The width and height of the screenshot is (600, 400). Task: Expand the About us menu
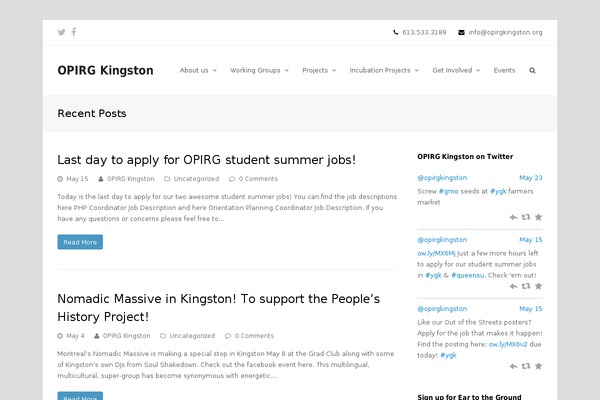[198, 70]
